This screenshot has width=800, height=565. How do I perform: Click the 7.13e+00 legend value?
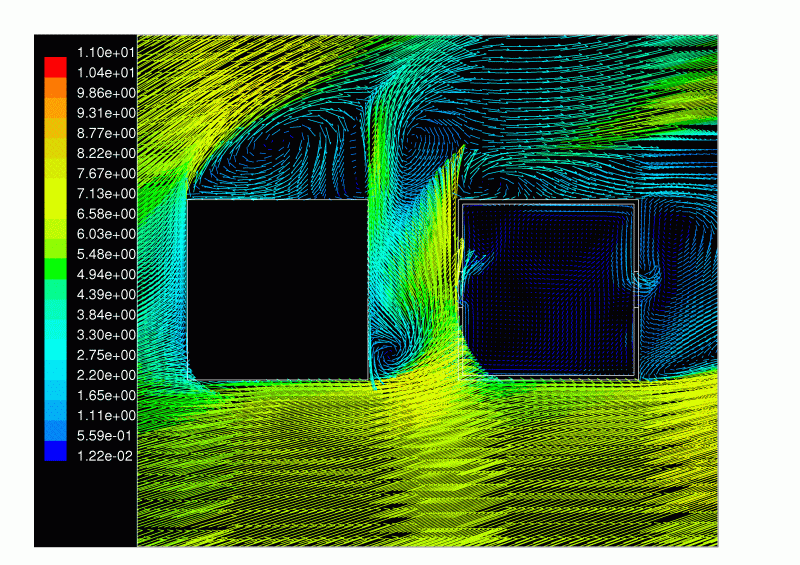tap(106, 193)
